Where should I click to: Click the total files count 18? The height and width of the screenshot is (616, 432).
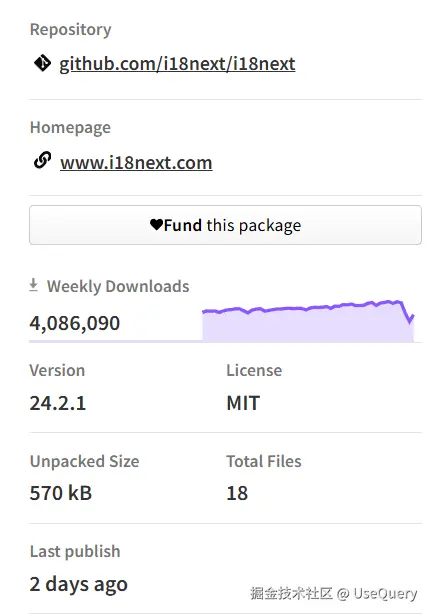tap(237, 493)
